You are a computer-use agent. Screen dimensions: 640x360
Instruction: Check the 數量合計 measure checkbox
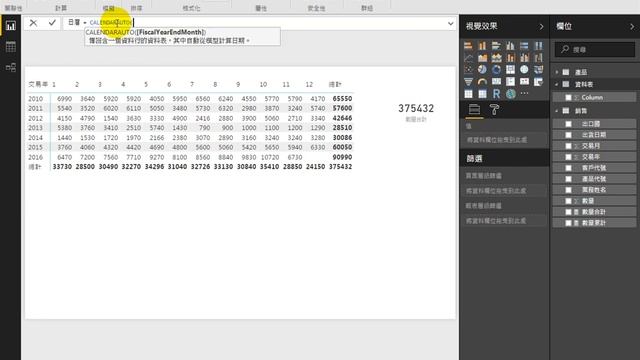568,212
